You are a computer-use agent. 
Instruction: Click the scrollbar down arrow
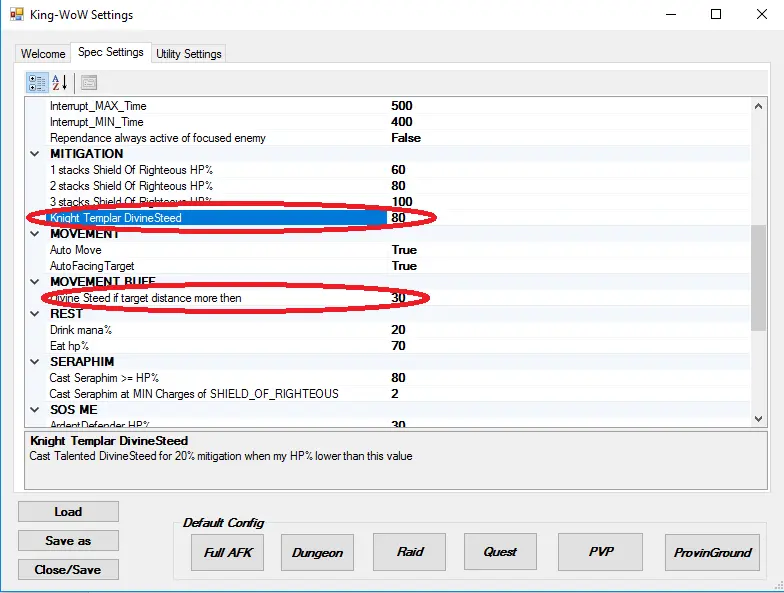pyautogui.click(x=758, y=418)
